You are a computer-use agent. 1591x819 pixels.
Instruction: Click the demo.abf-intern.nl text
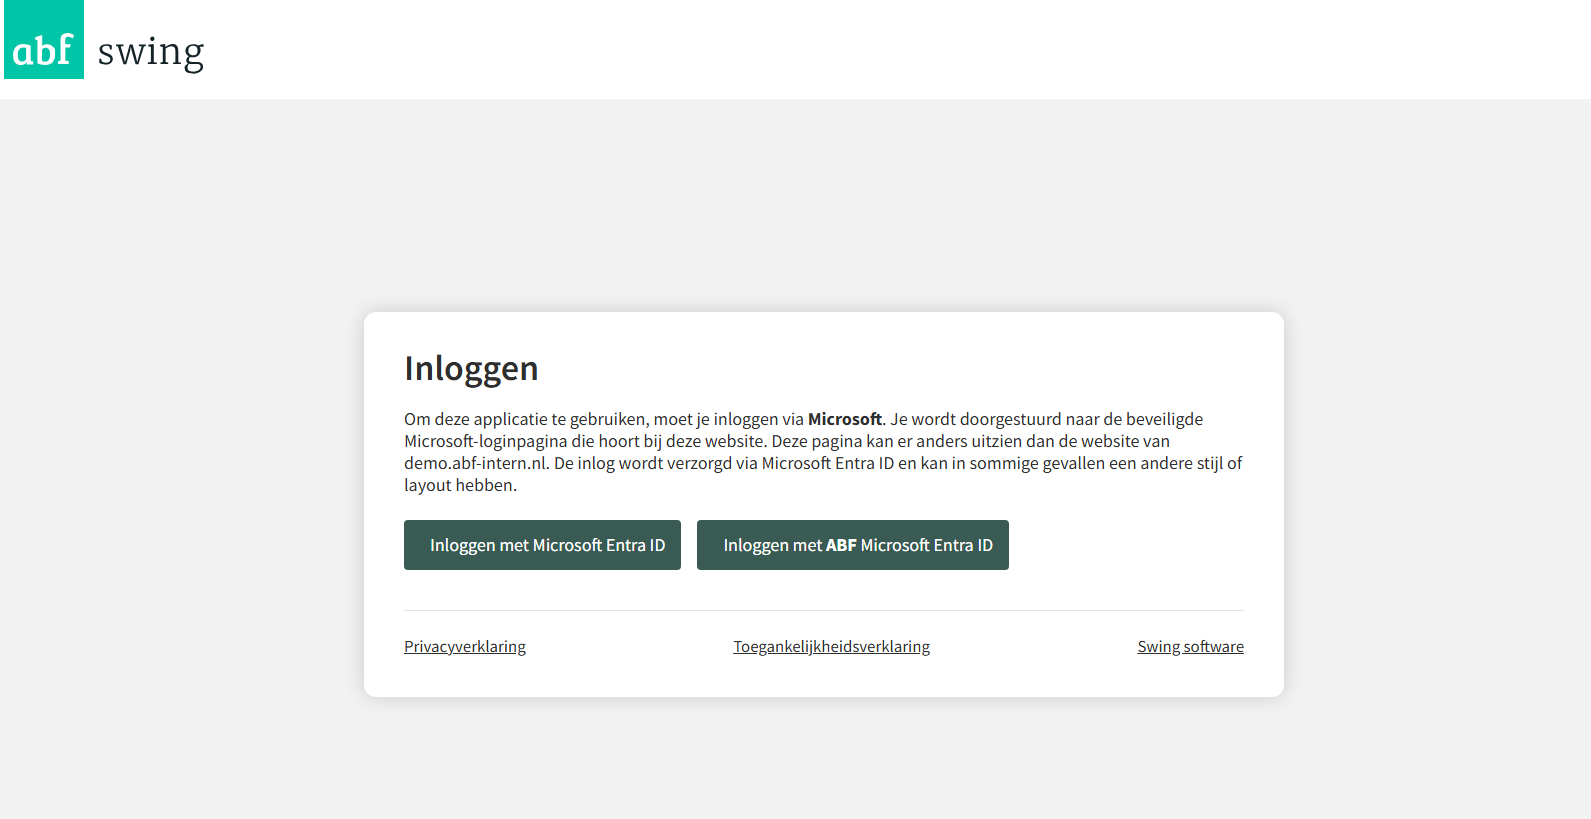[475, 463]
